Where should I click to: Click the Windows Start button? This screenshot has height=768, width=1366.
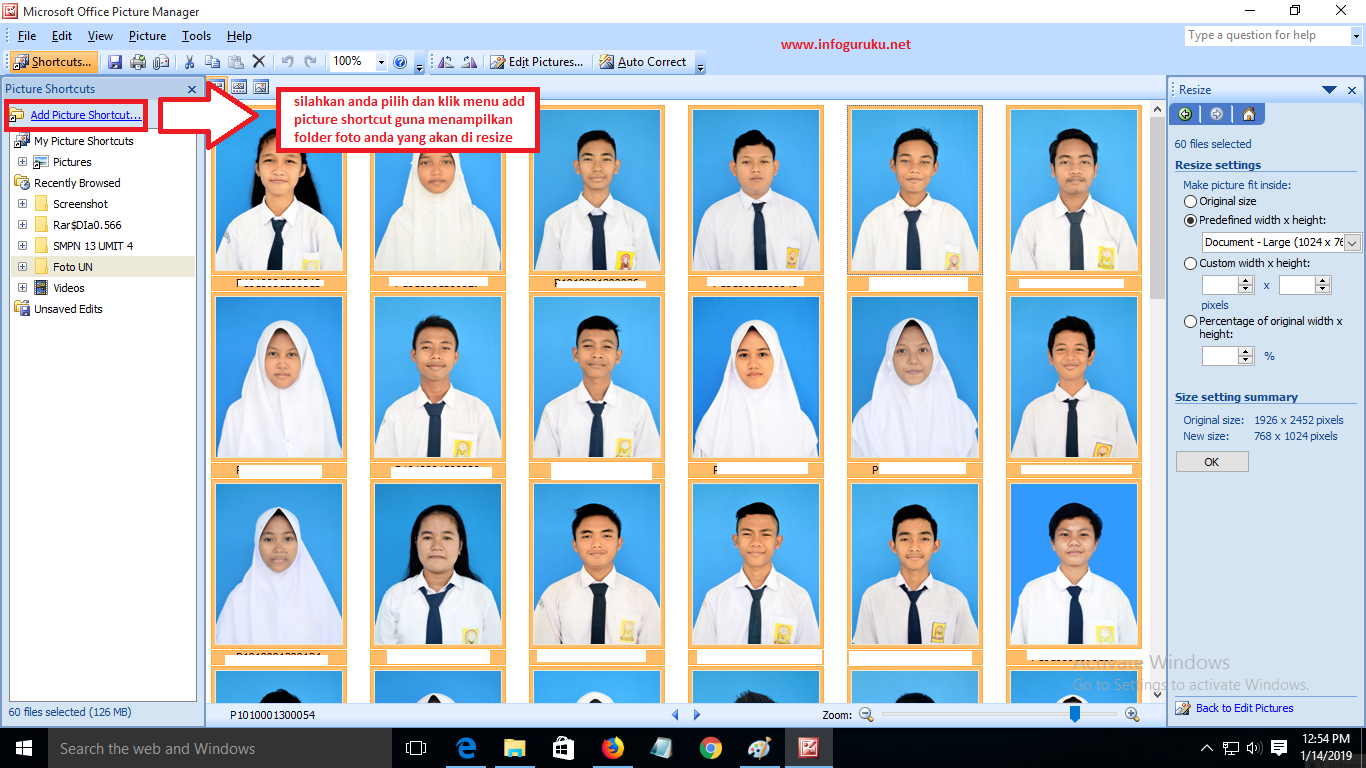coord(23,748)
